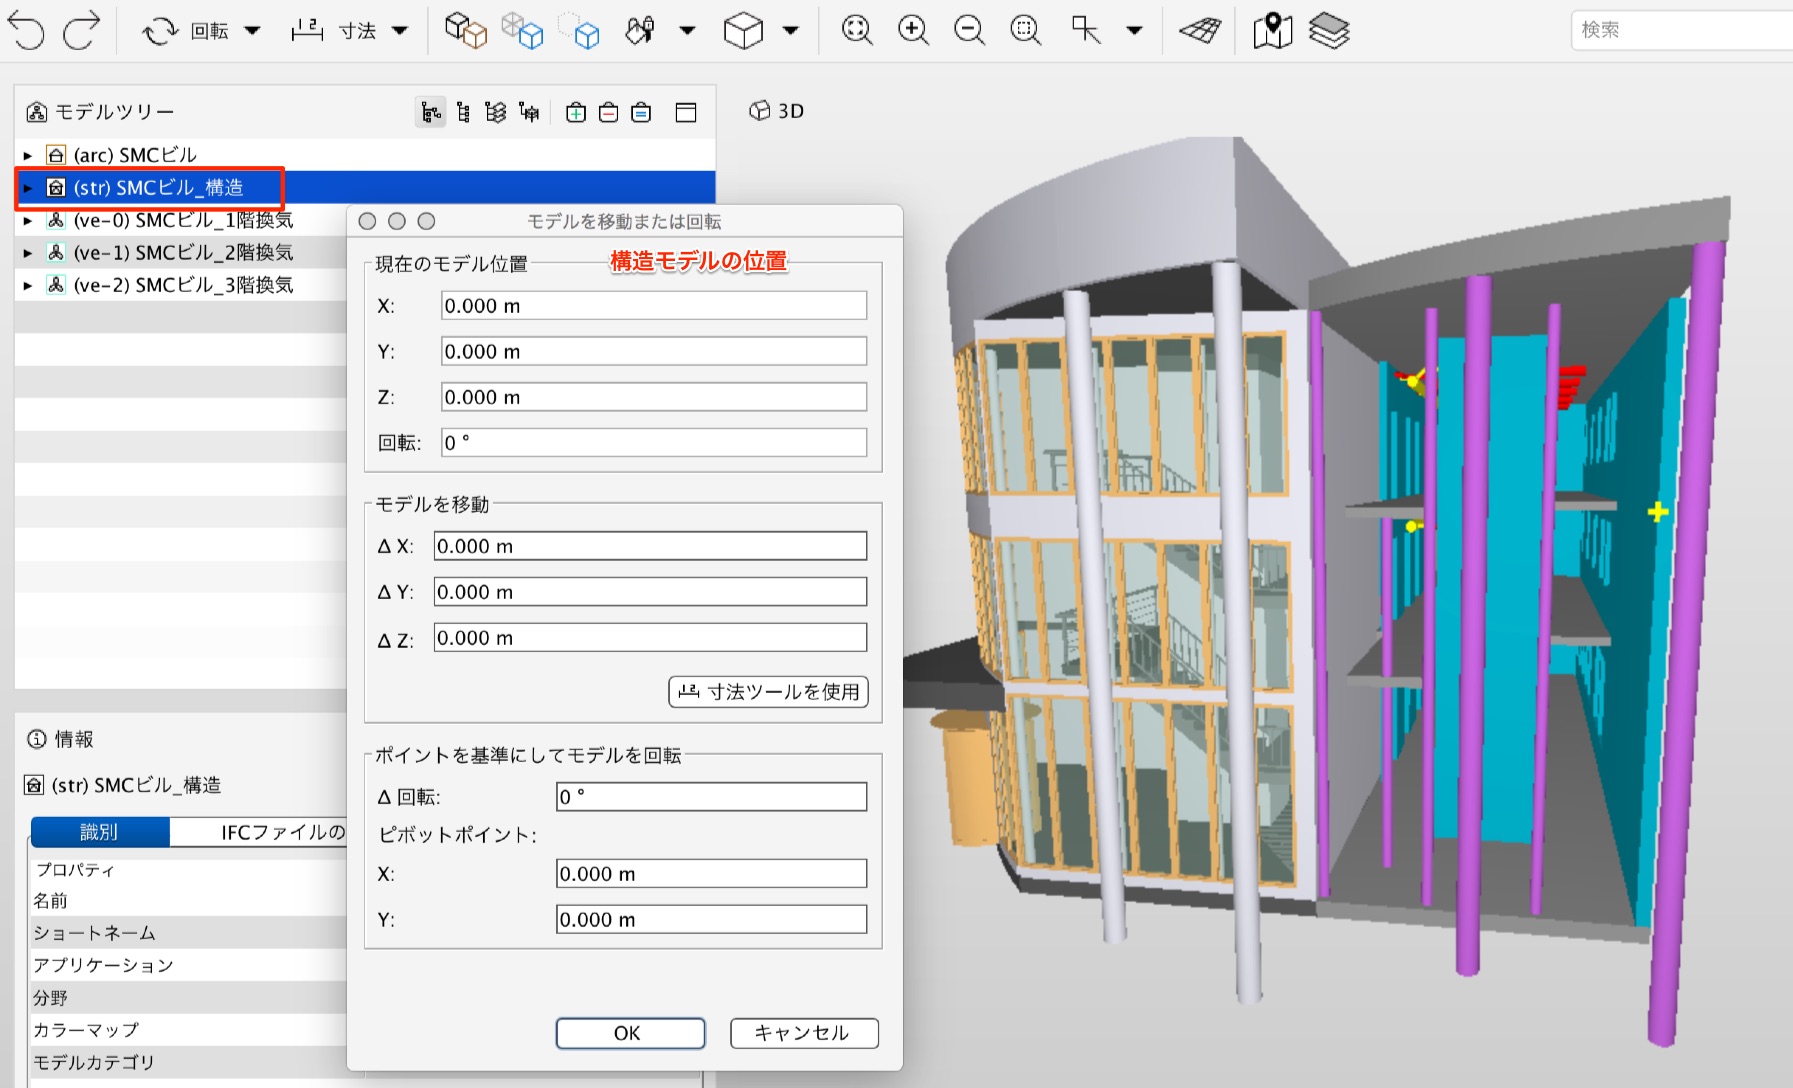The width and height of the screenshot is (1793, 1088).
Task: Select the third tree layers view icon
Action: pos(496,112)
